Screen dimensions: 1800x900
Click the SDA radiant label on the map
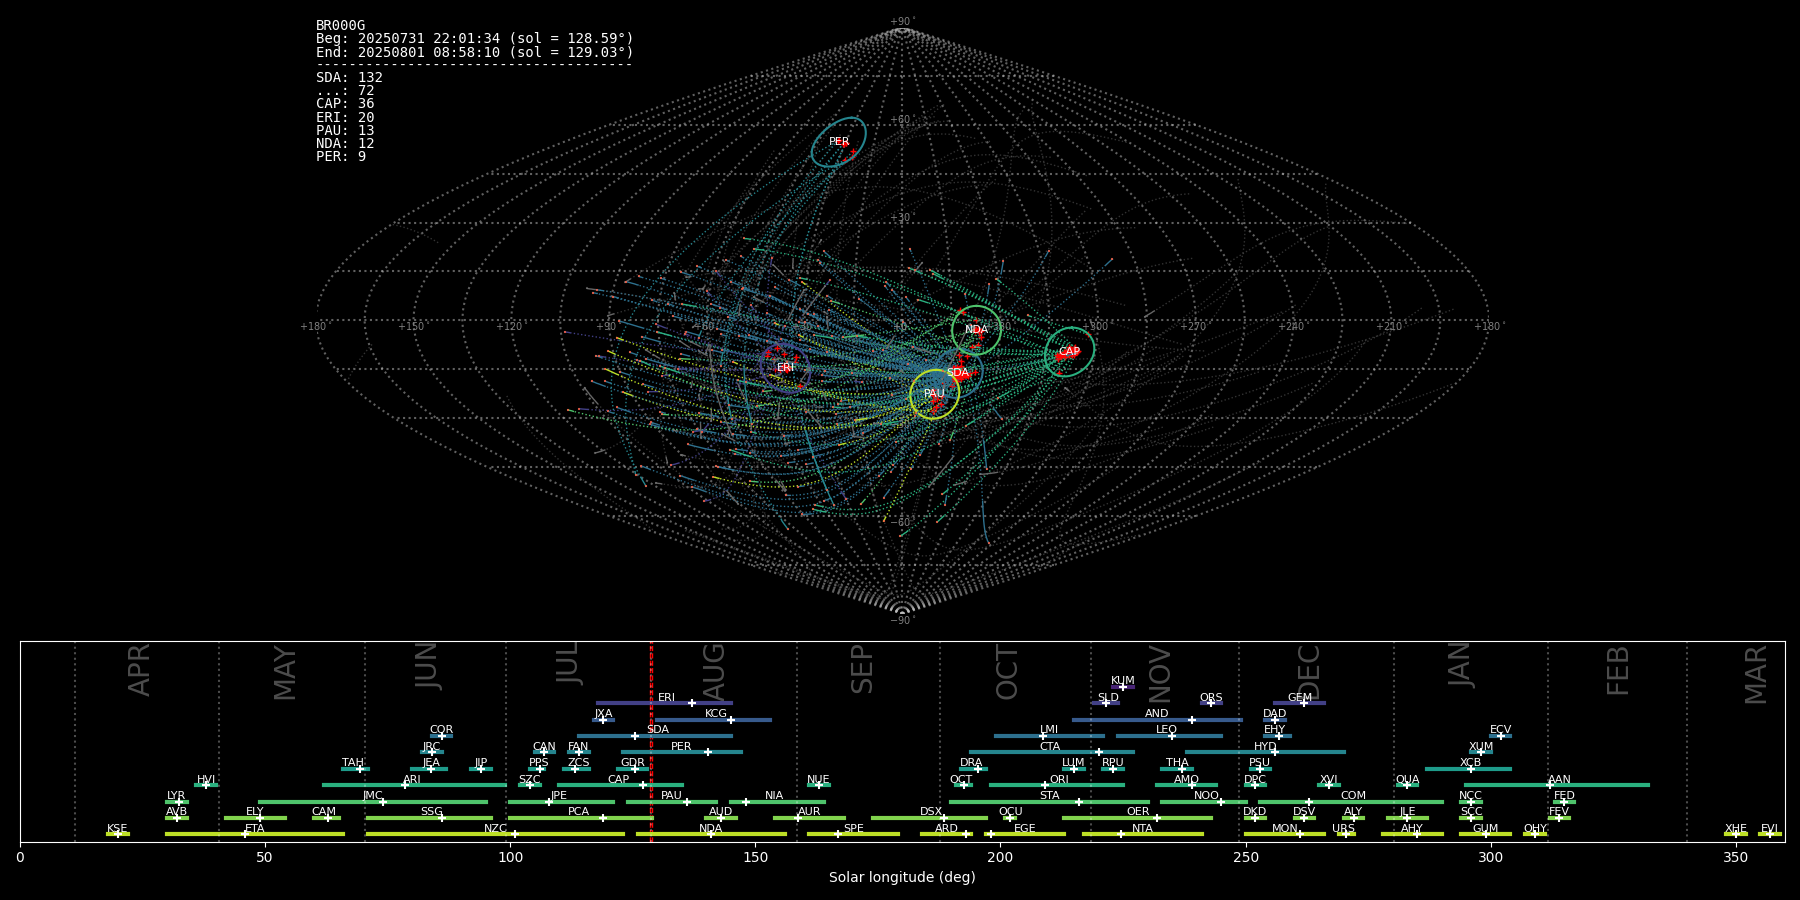point(958,373)
